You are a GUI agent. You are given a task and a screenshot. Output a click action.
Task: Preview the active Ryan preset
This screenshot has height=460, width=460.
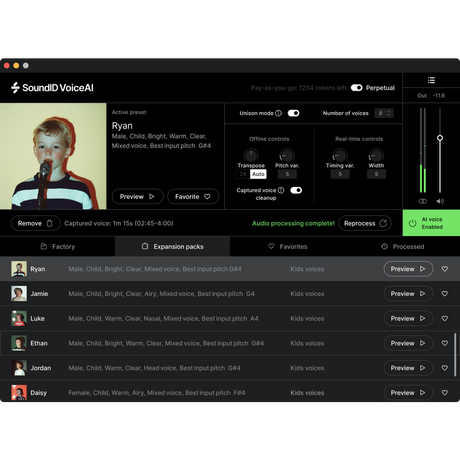(x=137, y=197)
